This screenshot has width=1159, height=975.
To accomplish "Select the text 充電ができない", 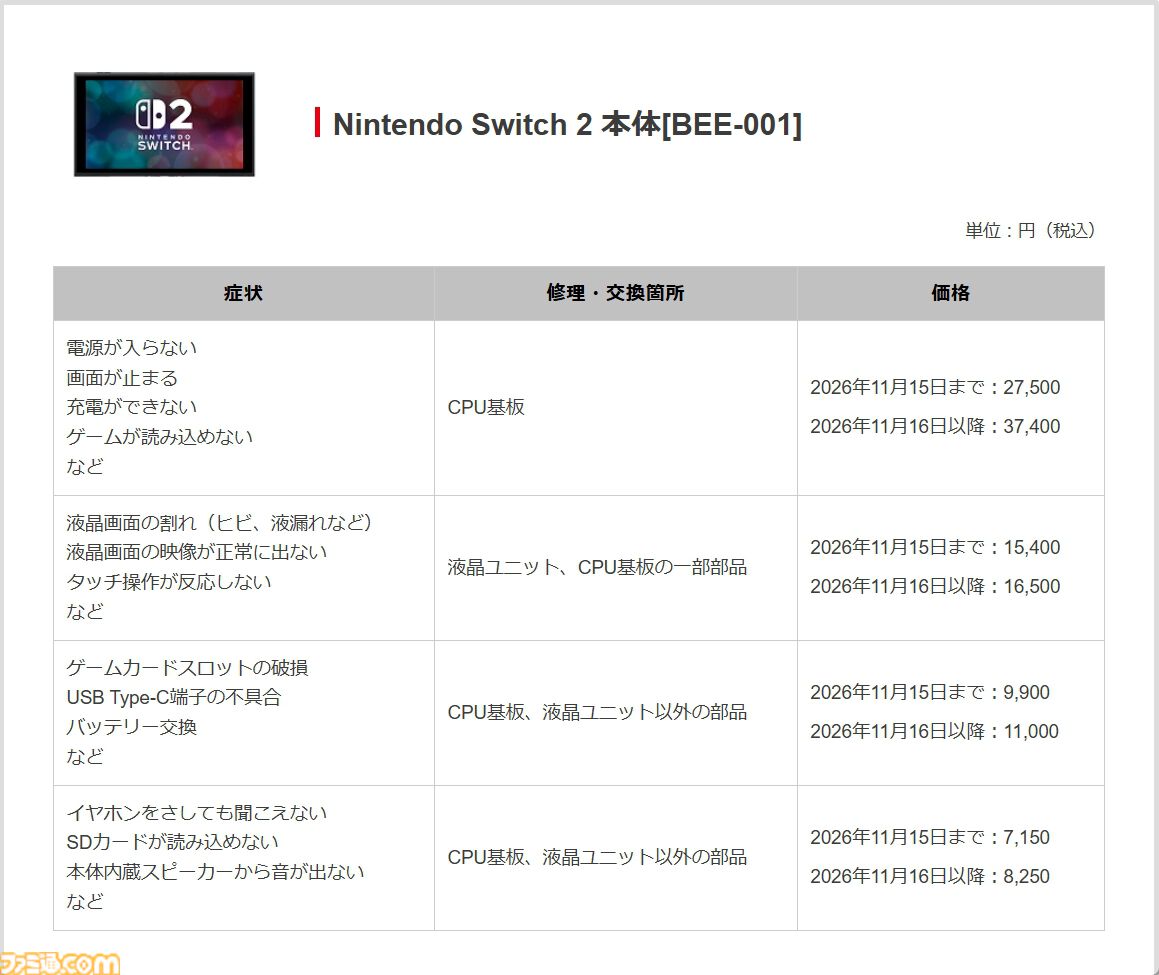I will click(x=132, y=407).
